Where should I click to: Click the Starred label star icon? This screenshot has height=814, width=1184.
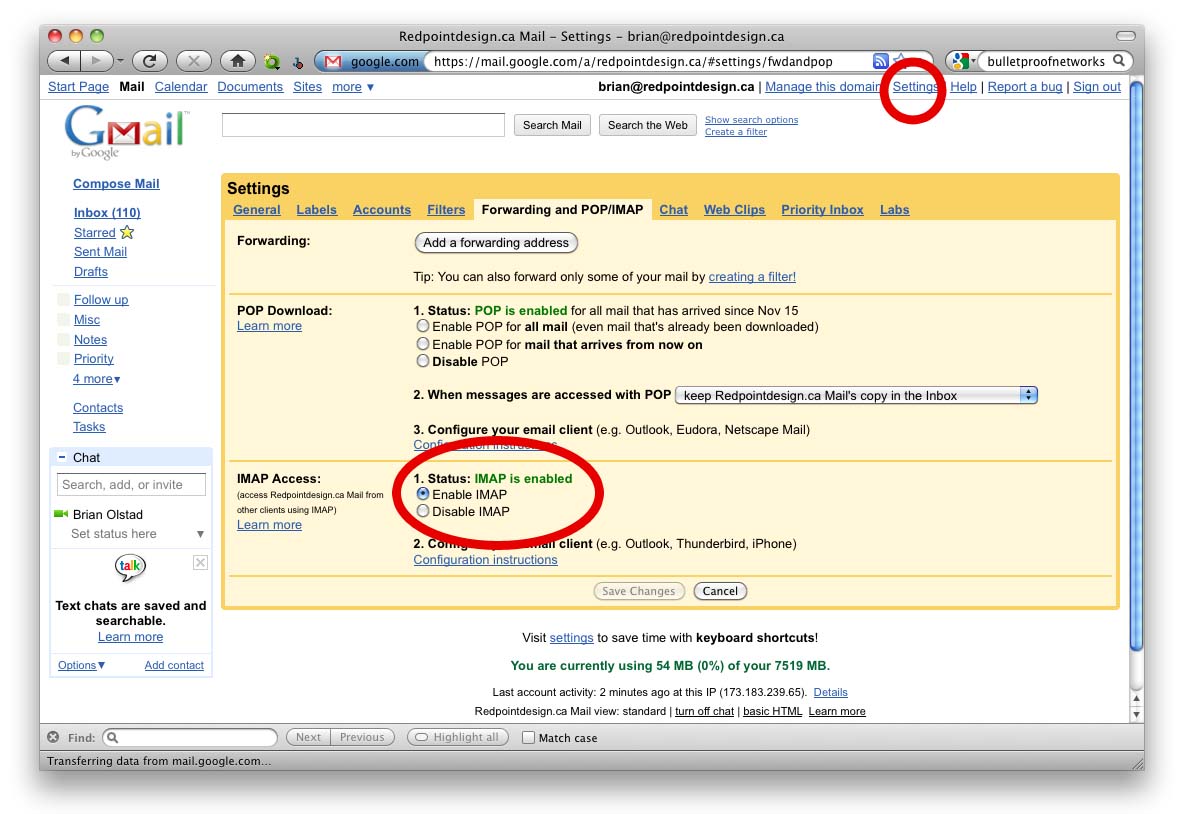coord(127,232)
